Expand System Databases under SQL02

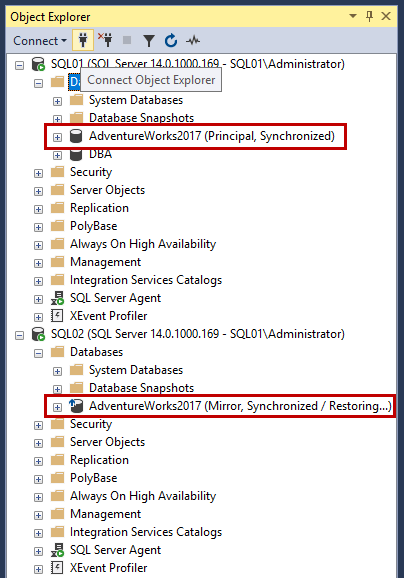coord(57,371)
